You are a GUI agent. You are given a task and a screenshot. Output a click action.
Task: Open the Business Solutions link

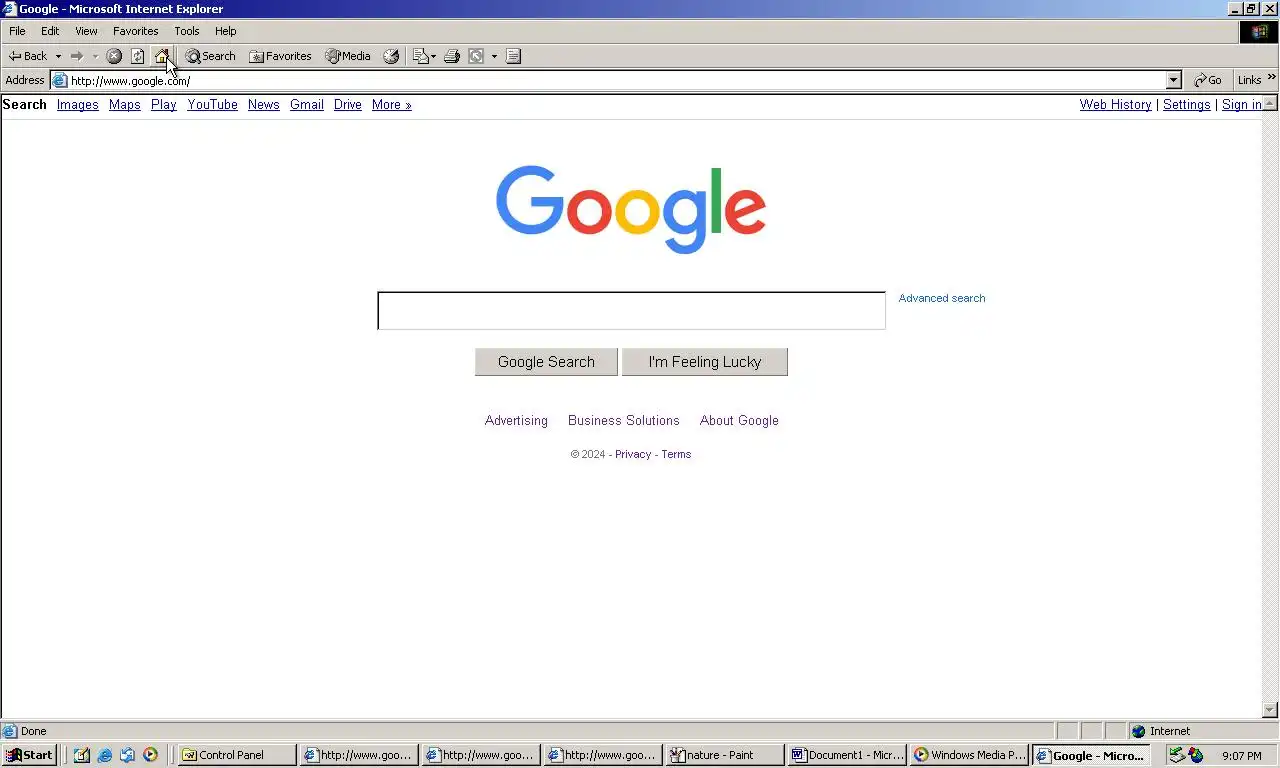623,420
